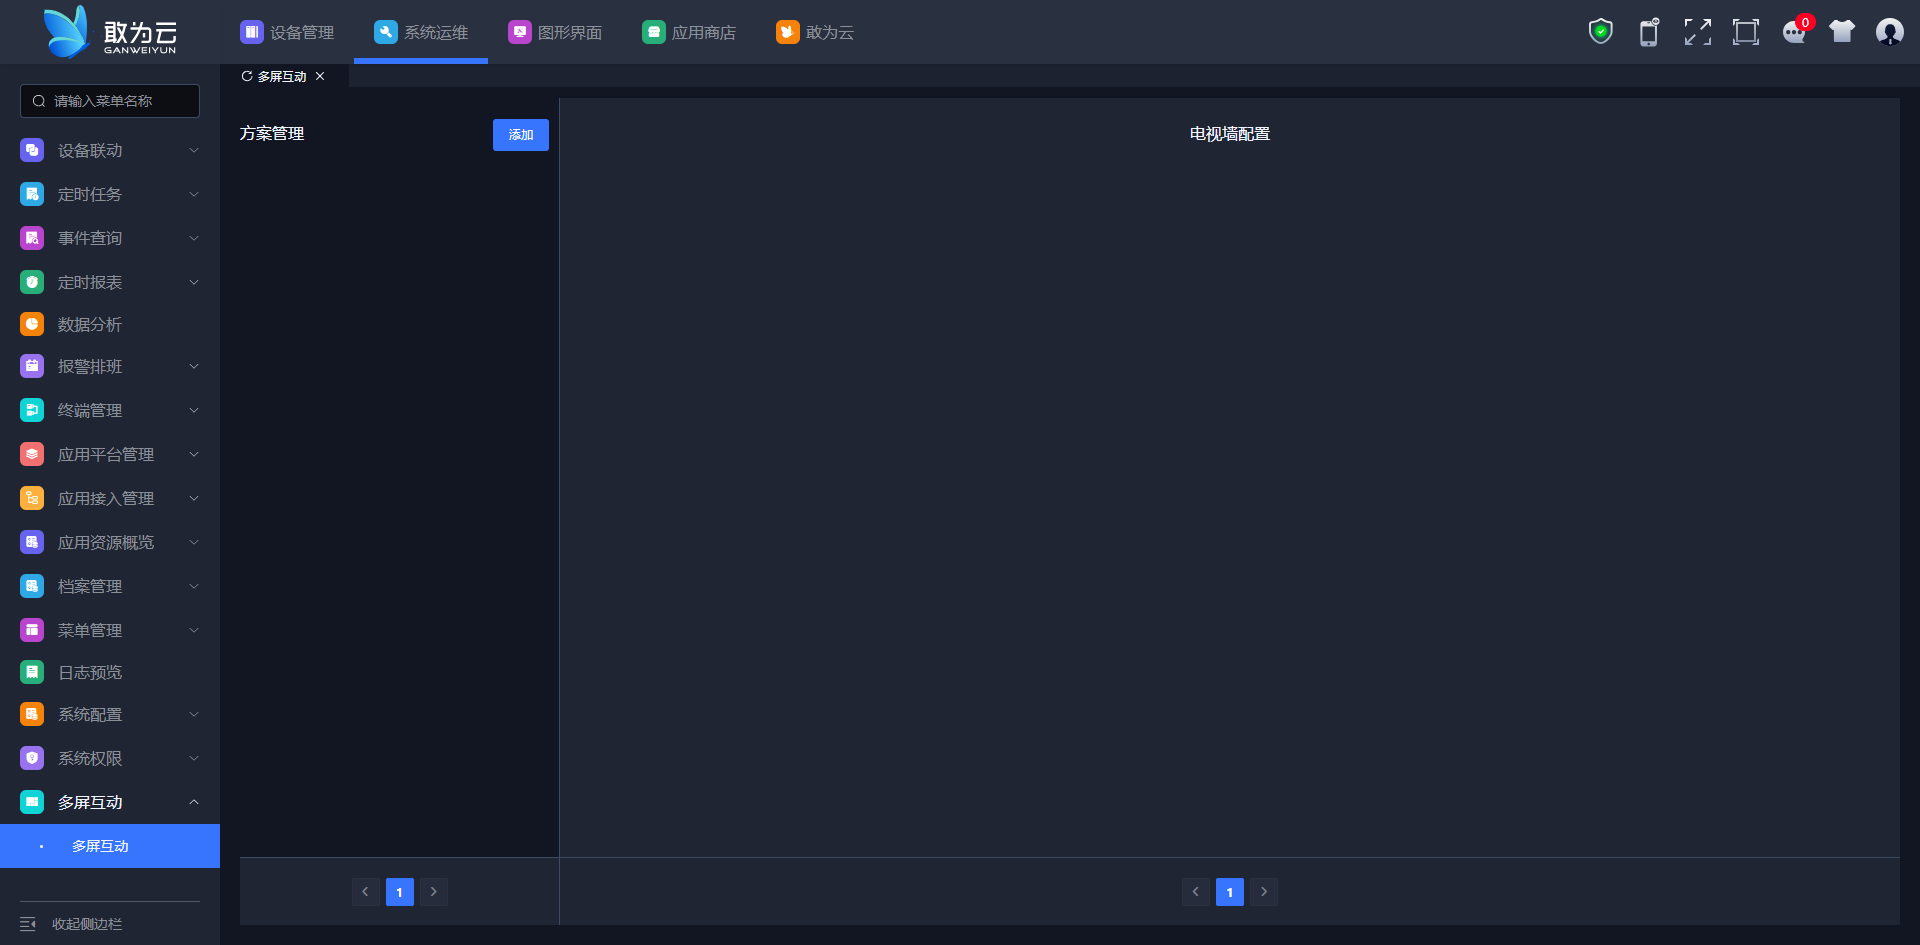Click the 应用平台管理 layers icon
Screen dimensions: 1920x945
point(32,454)
